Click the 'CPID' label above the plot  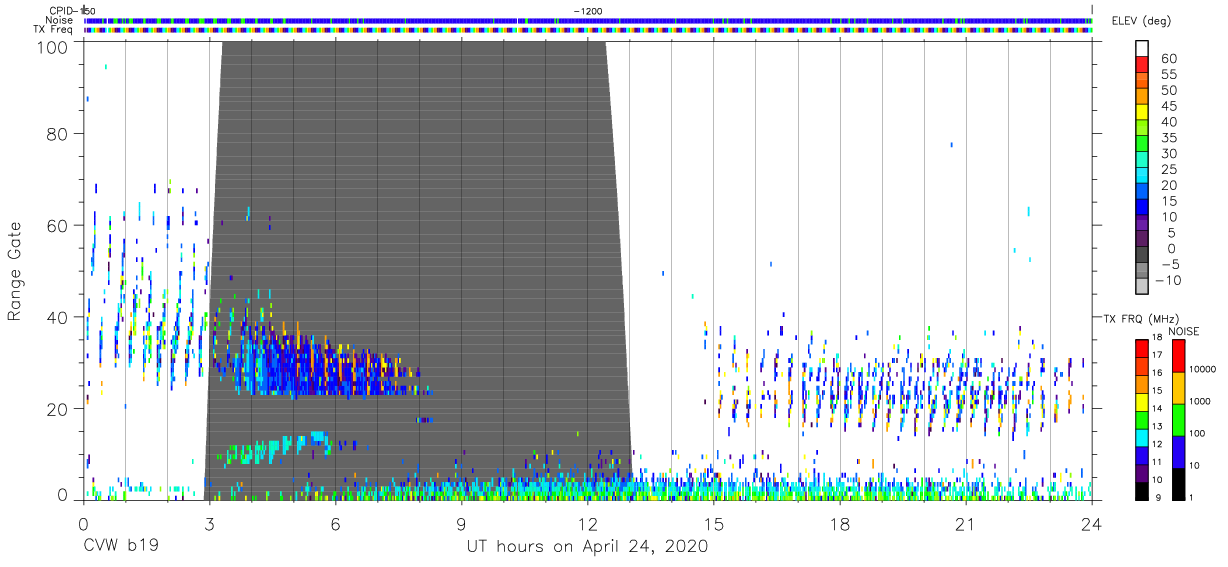[x=61, y=11]
